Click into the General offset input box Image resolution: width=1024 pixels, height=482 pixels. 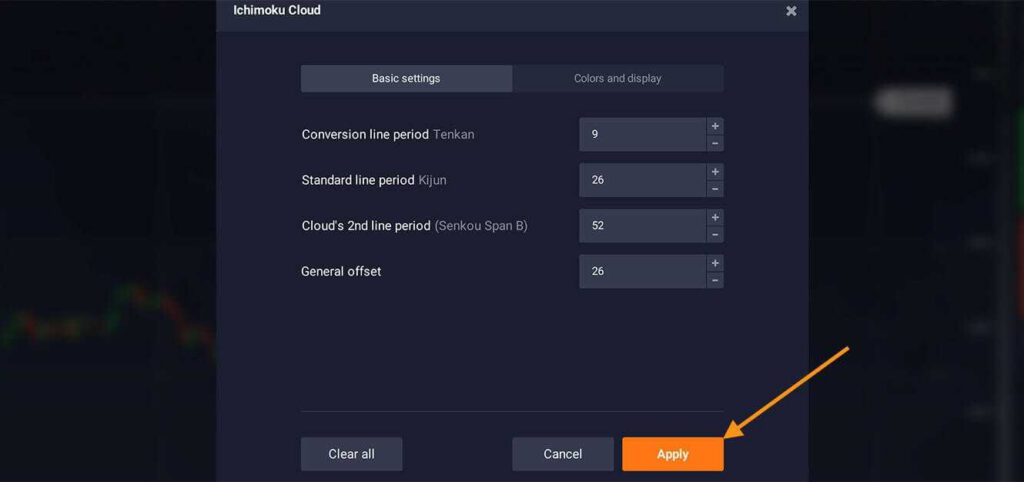pyautogui.click(x=642, y=271)
